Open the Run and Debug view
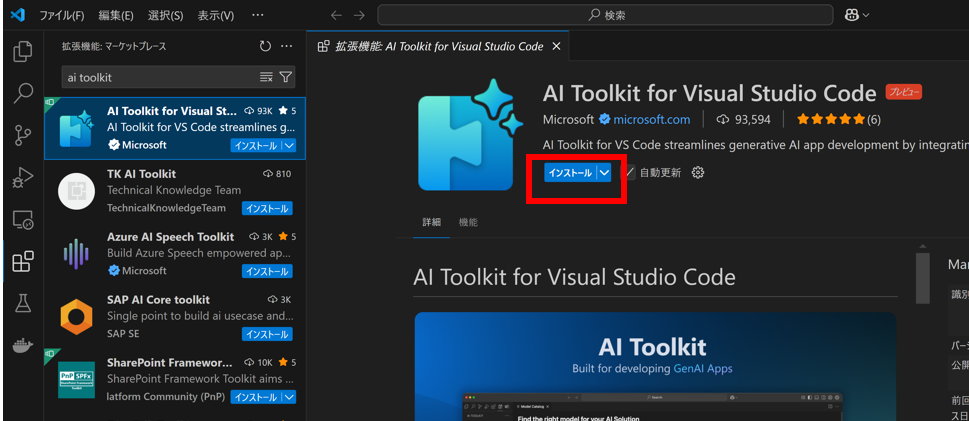The image size is (969, 421). [23, 177]
